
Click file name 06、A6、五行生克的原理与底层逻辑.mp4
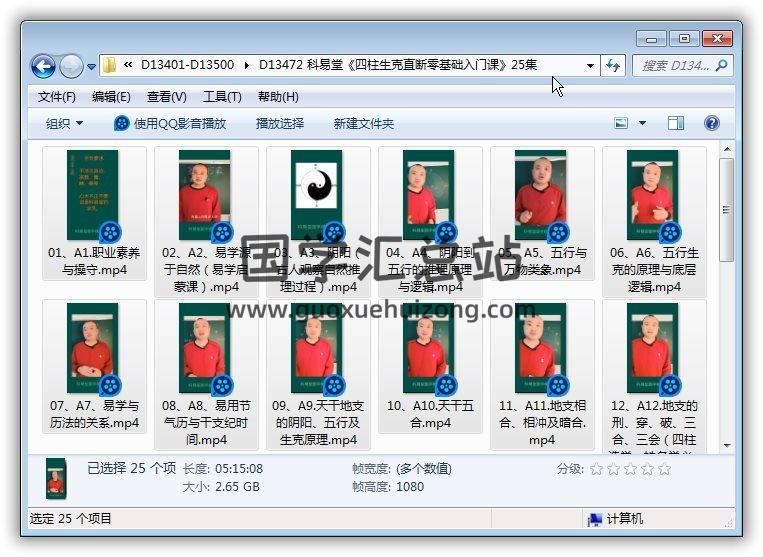click(x=654, y=270)
